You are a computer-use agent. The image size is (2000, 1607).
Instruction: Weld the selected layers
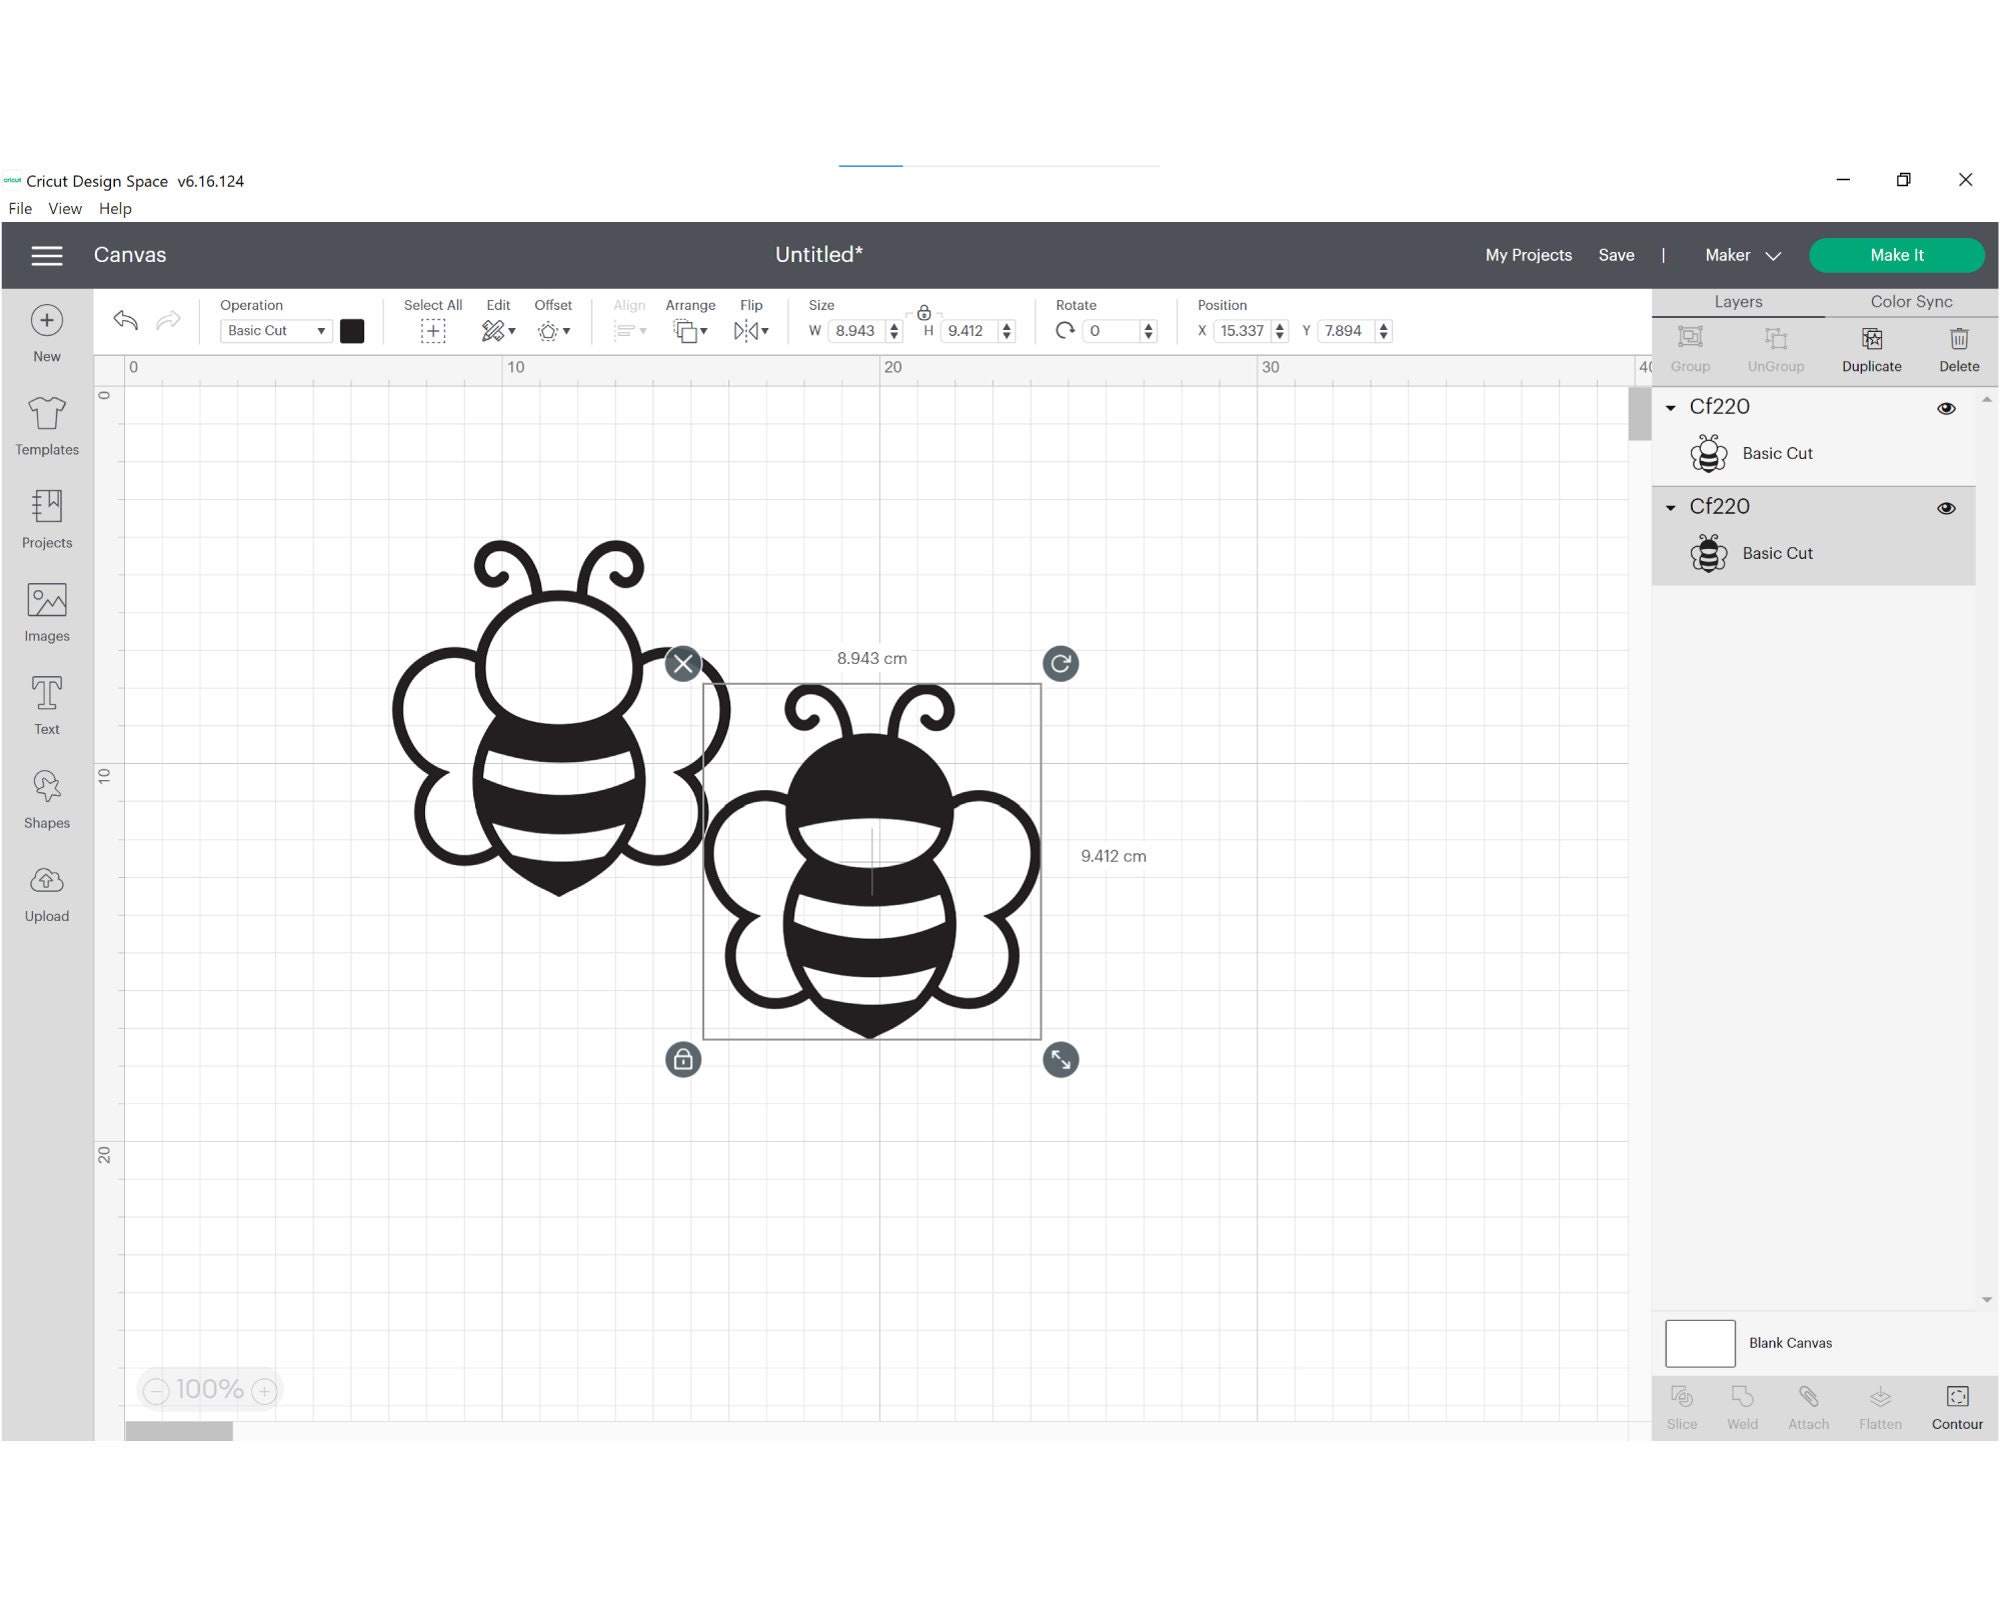[x=1742, y=1405]
